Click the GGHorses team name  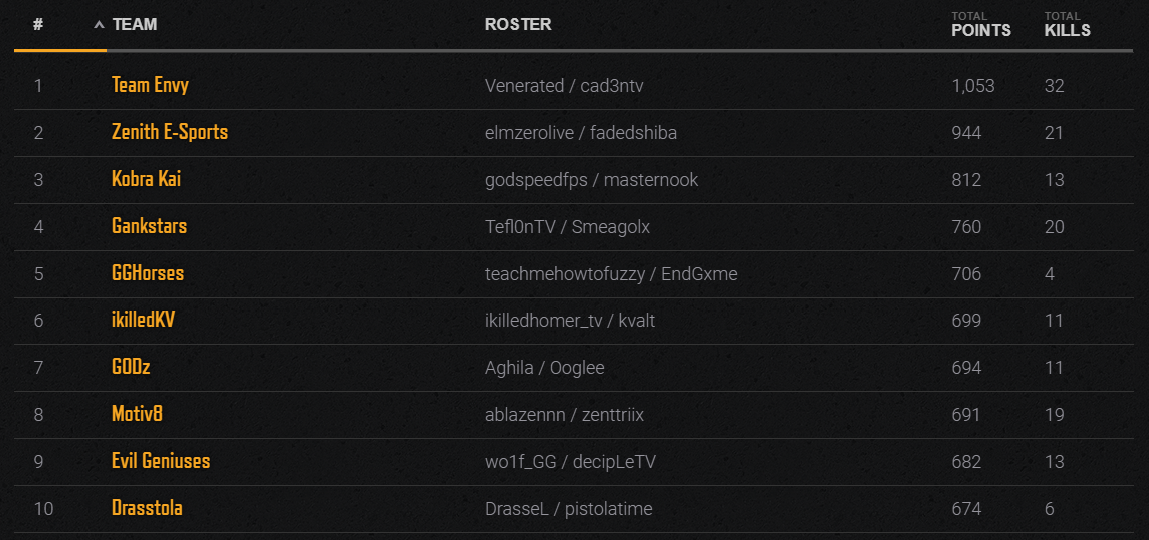point(148,273)
